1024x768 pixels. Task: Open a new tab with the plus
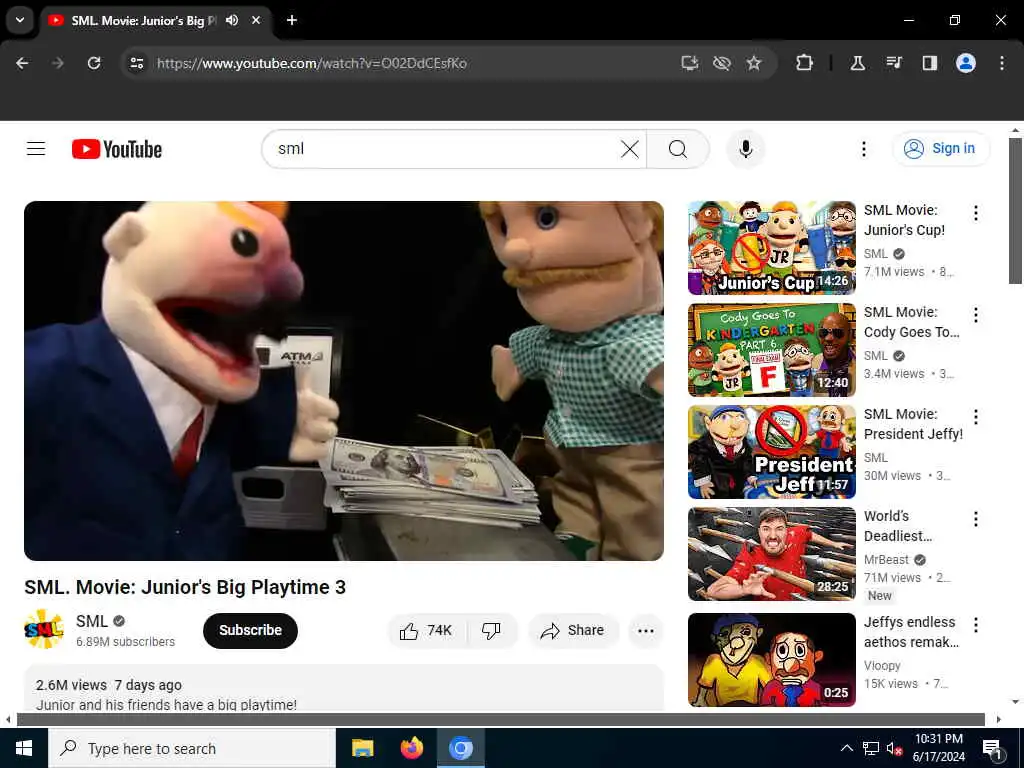tap(292, 20)
